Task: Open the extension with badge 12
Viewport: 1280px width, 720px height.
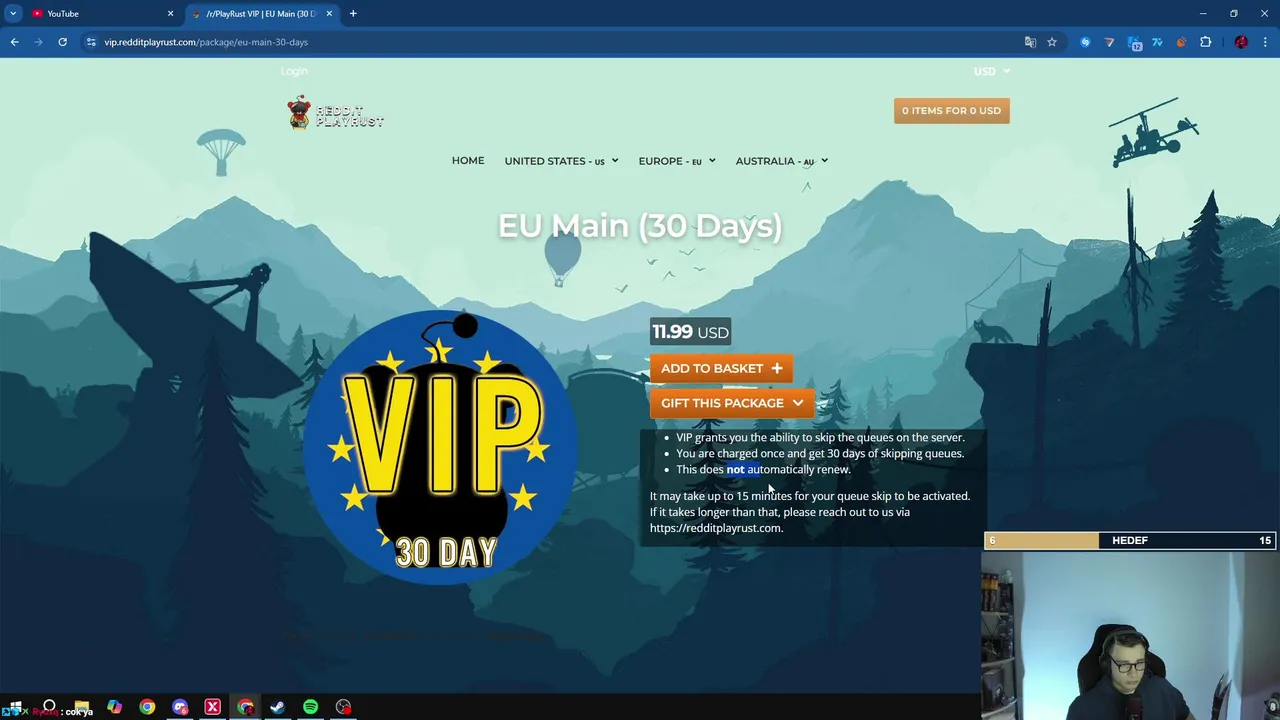Action: tap(1134, 43)
